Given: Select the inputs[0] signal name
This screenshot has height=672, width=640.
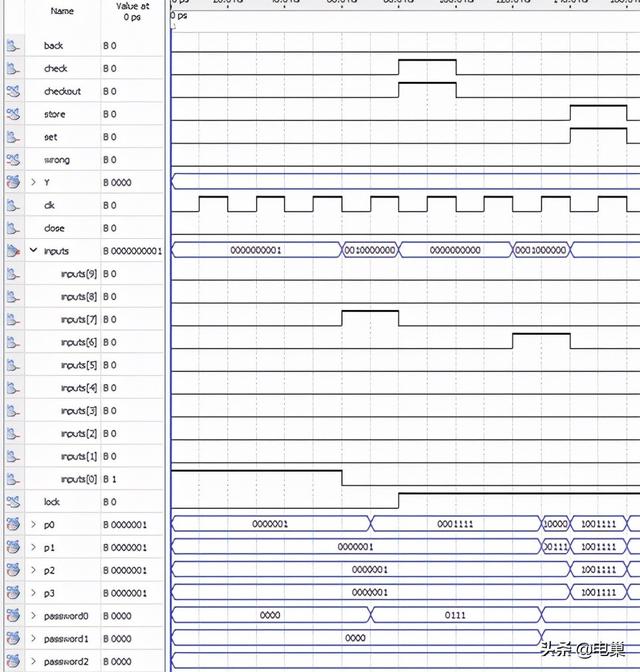Looking at the screenshot, I should 79,479.
